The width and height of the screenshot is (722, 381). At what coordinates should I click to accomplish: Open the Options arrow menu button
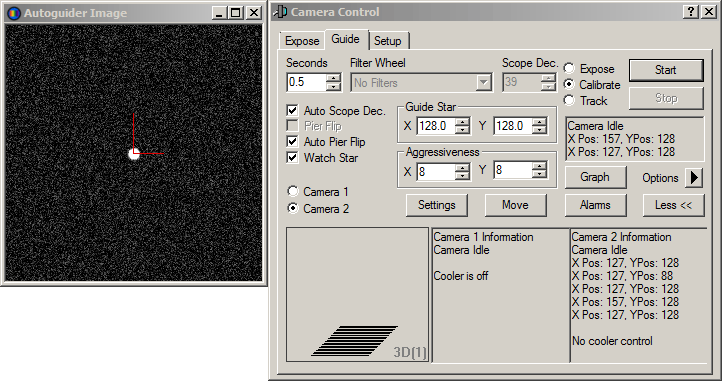point(694,178)
